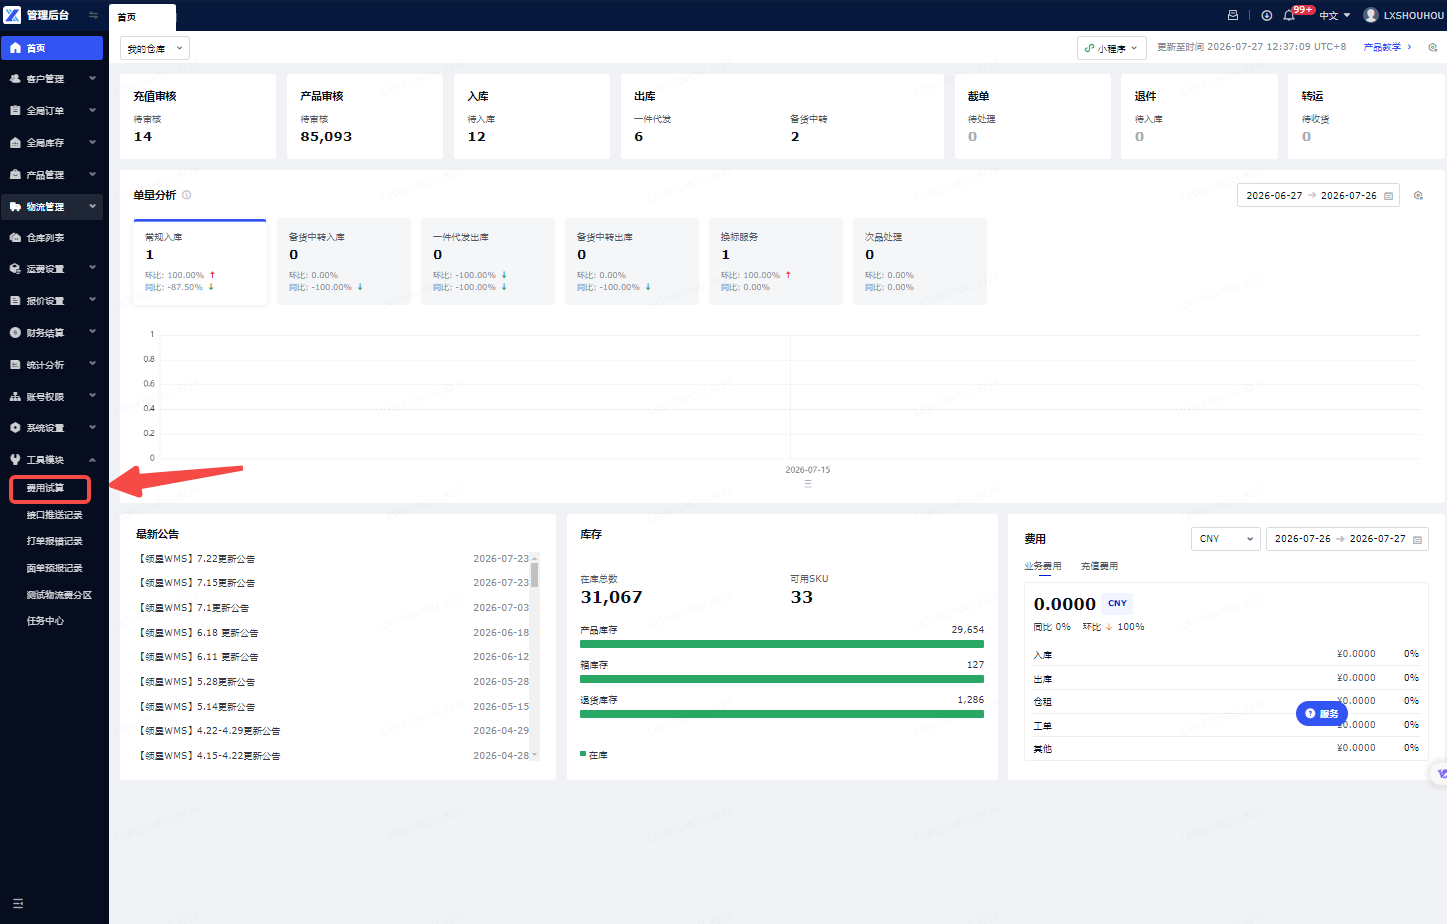
Task: Click the download center icon in header
Action: click(x=1266, y=15)
